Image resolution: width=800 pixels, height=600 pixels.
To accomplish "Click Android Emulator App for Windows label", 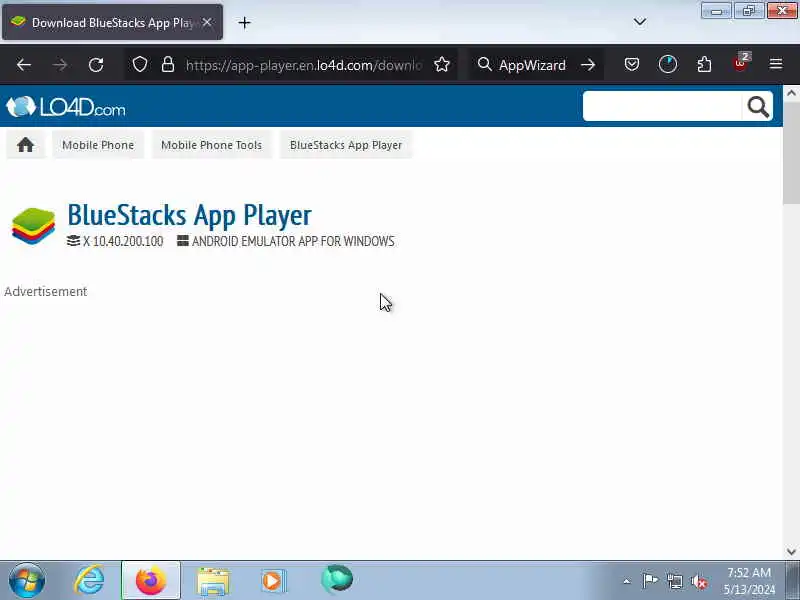I will pos(293,241).
